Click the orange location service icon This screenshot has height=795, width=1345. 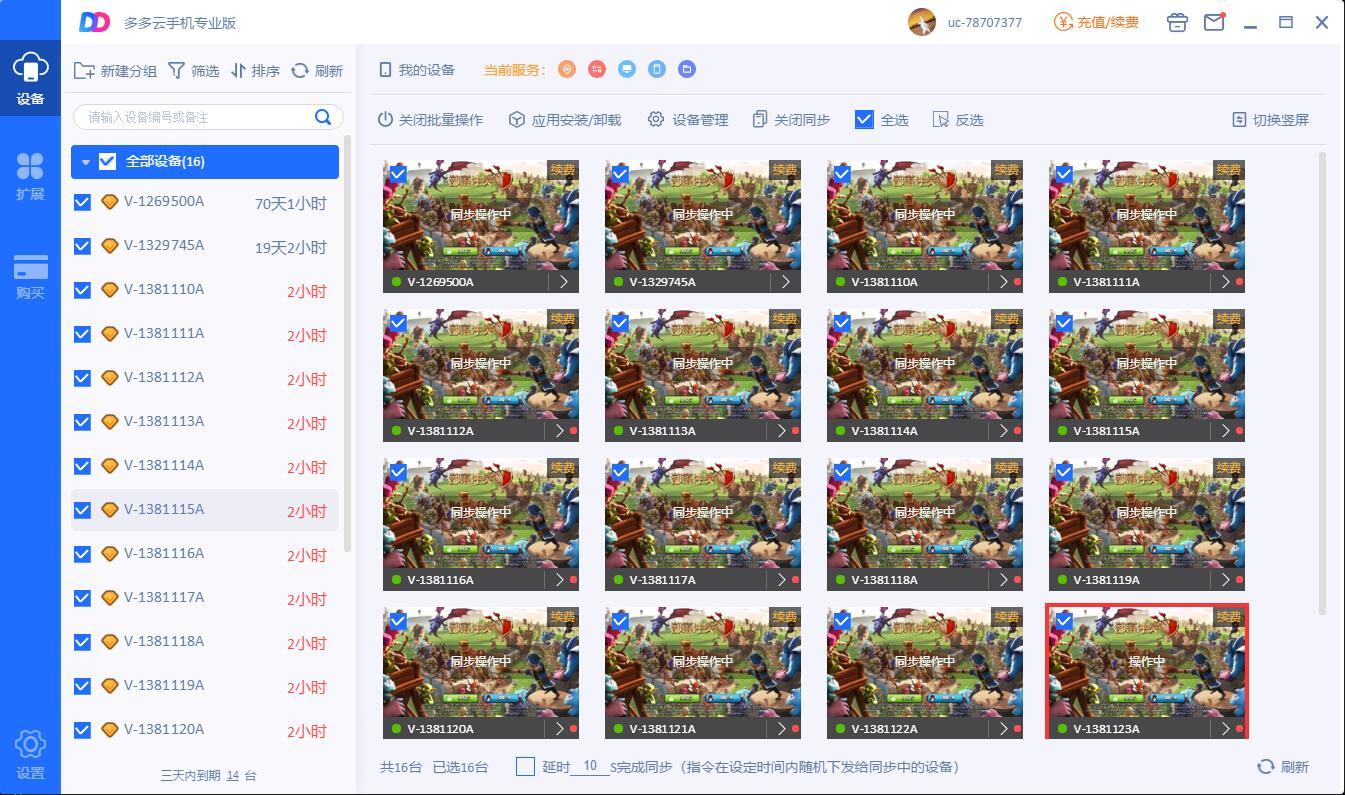(x=567, y=69)
